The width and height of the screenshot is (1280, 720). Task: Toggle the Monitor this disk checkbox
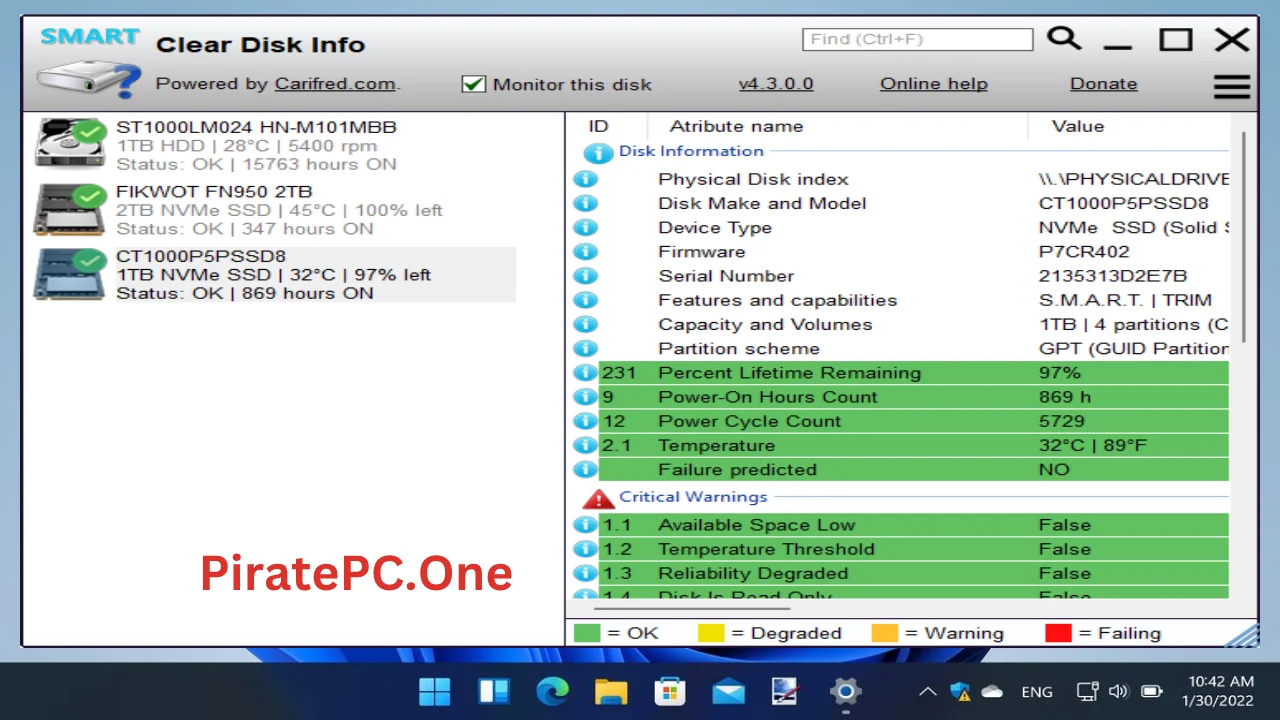[x=473, y=84]
